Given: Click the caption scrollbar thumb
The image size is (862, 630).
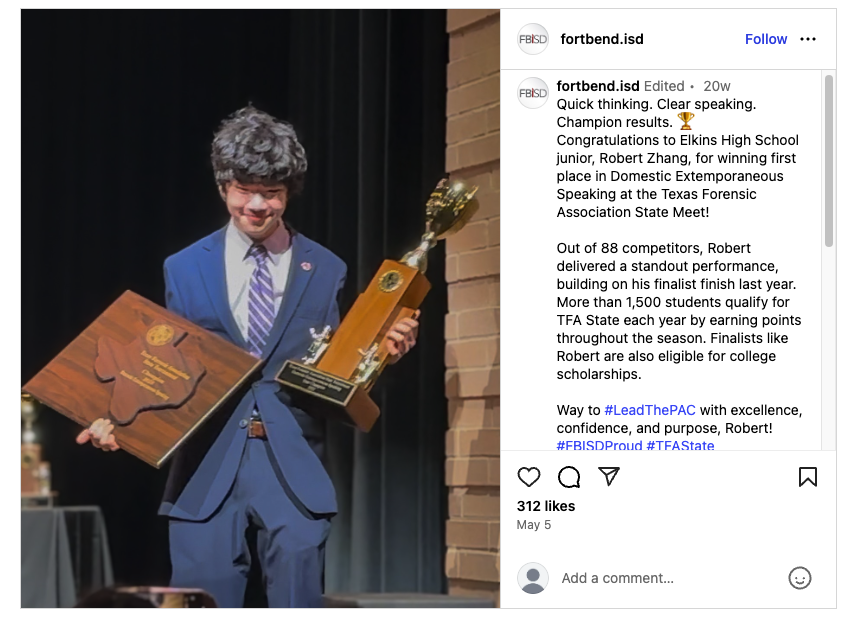Looking at the screenshot, I should tap(828, 161).
